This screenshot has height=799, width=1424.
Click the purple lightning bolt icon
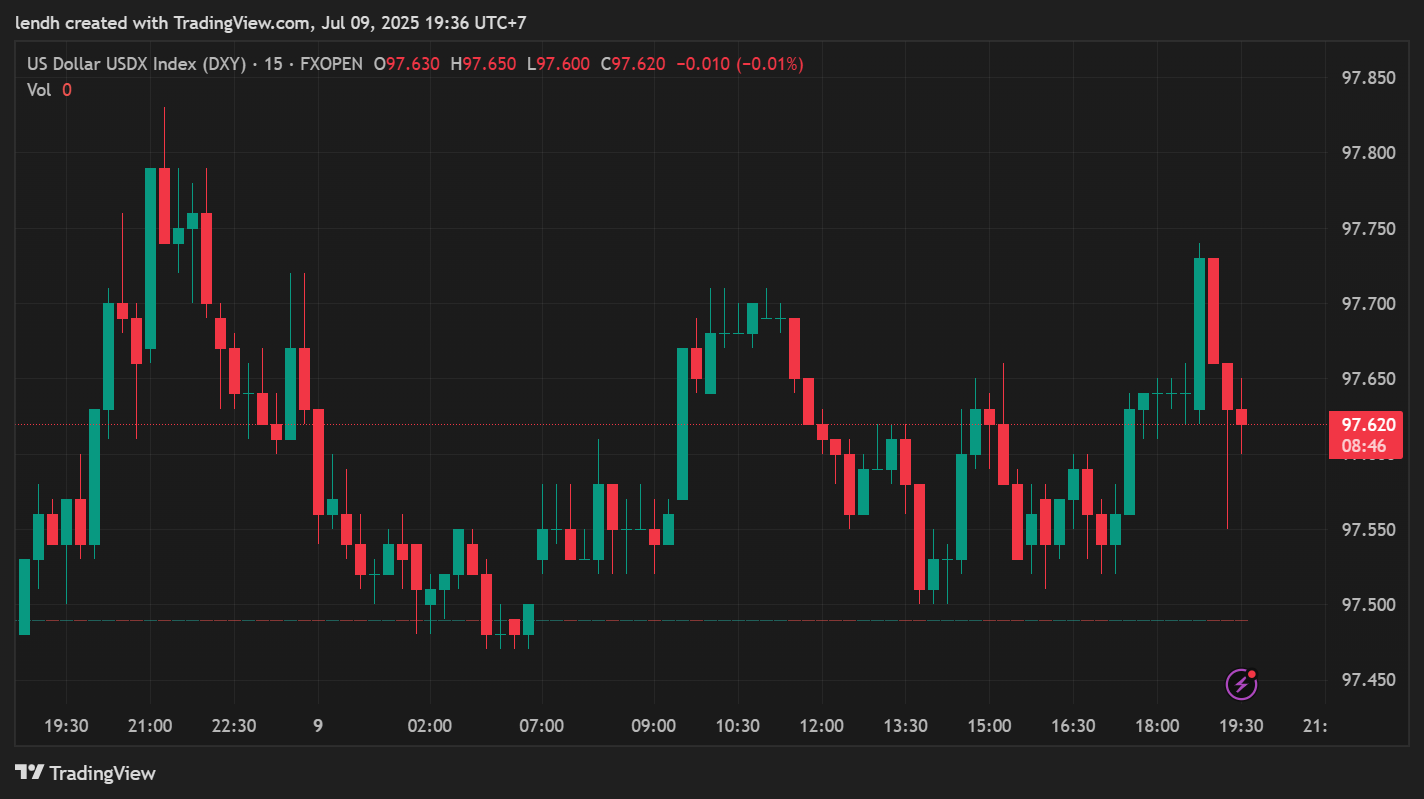tap(1241, 684)
